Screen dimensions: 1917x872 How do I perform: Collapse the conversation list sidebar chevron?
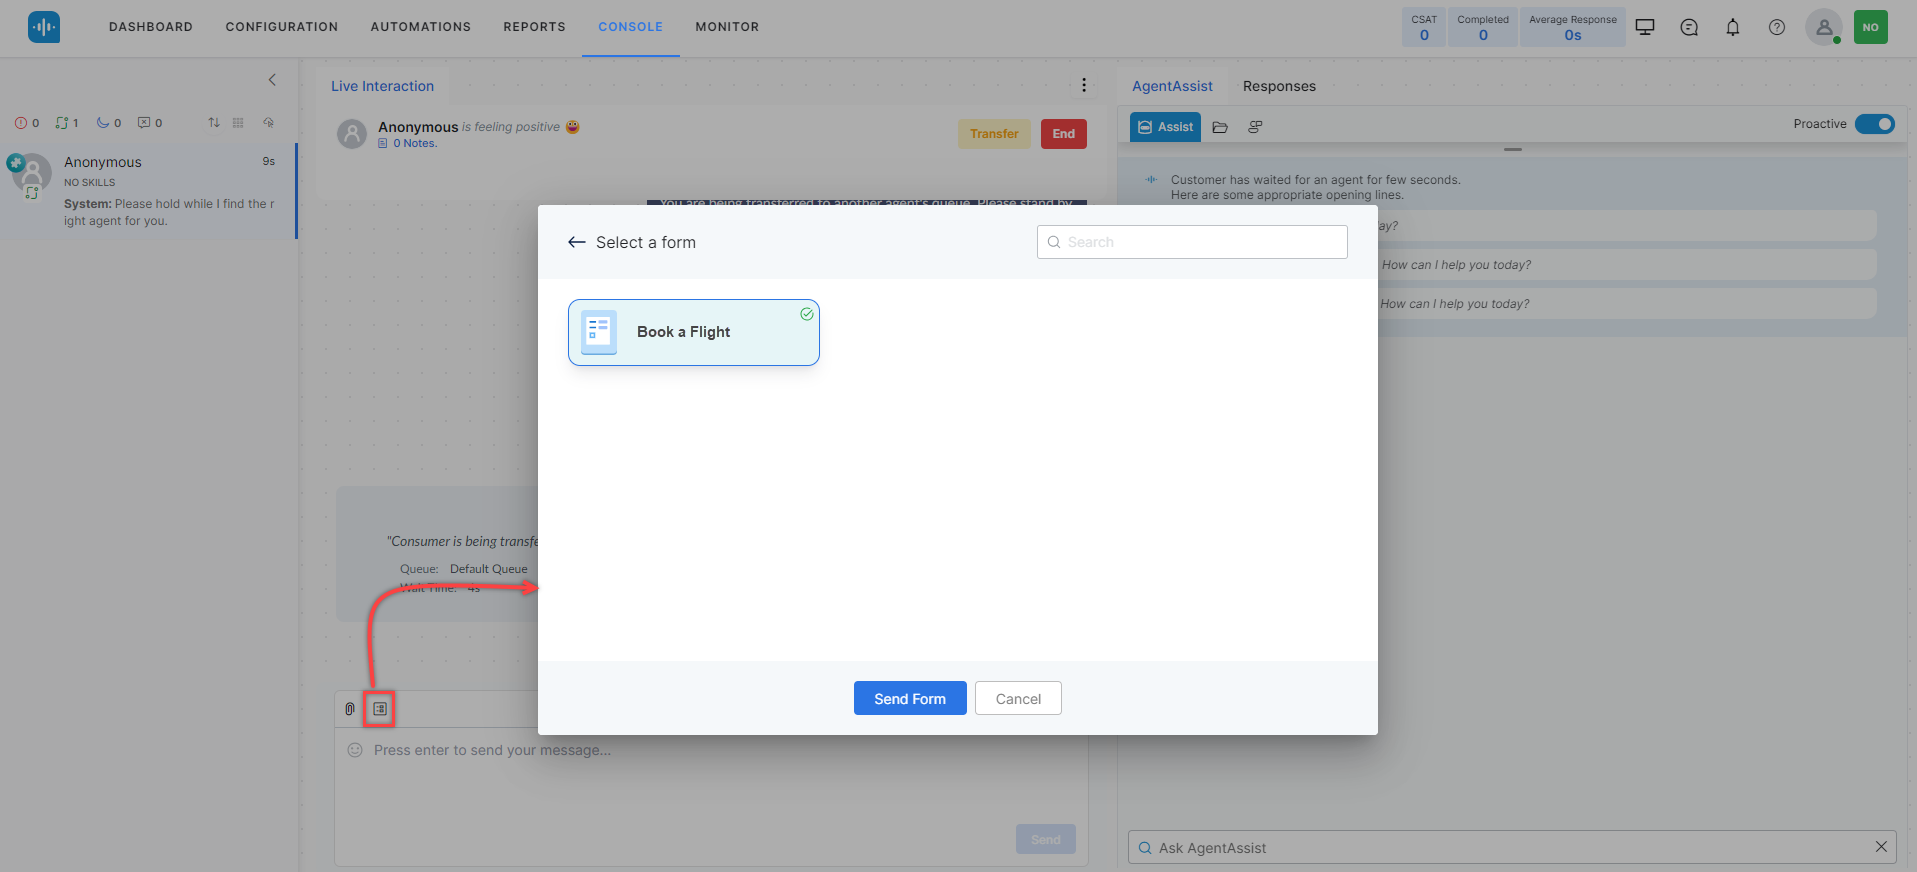pos(272,80)
